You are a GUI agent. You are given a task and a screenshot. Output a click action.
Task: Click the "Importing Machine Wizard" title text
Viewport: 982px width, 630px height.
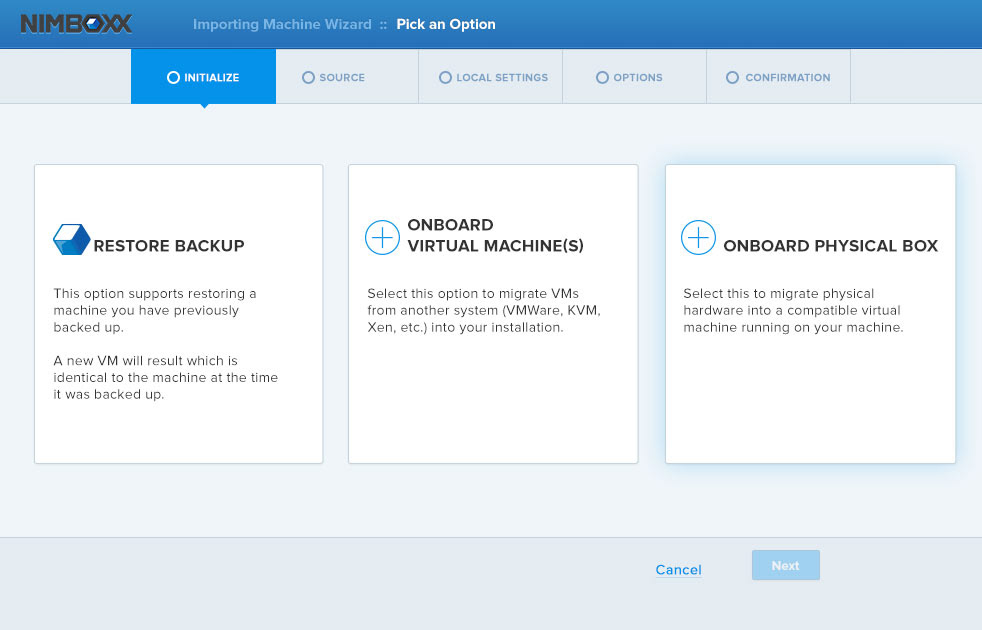[x=282, y=24]
